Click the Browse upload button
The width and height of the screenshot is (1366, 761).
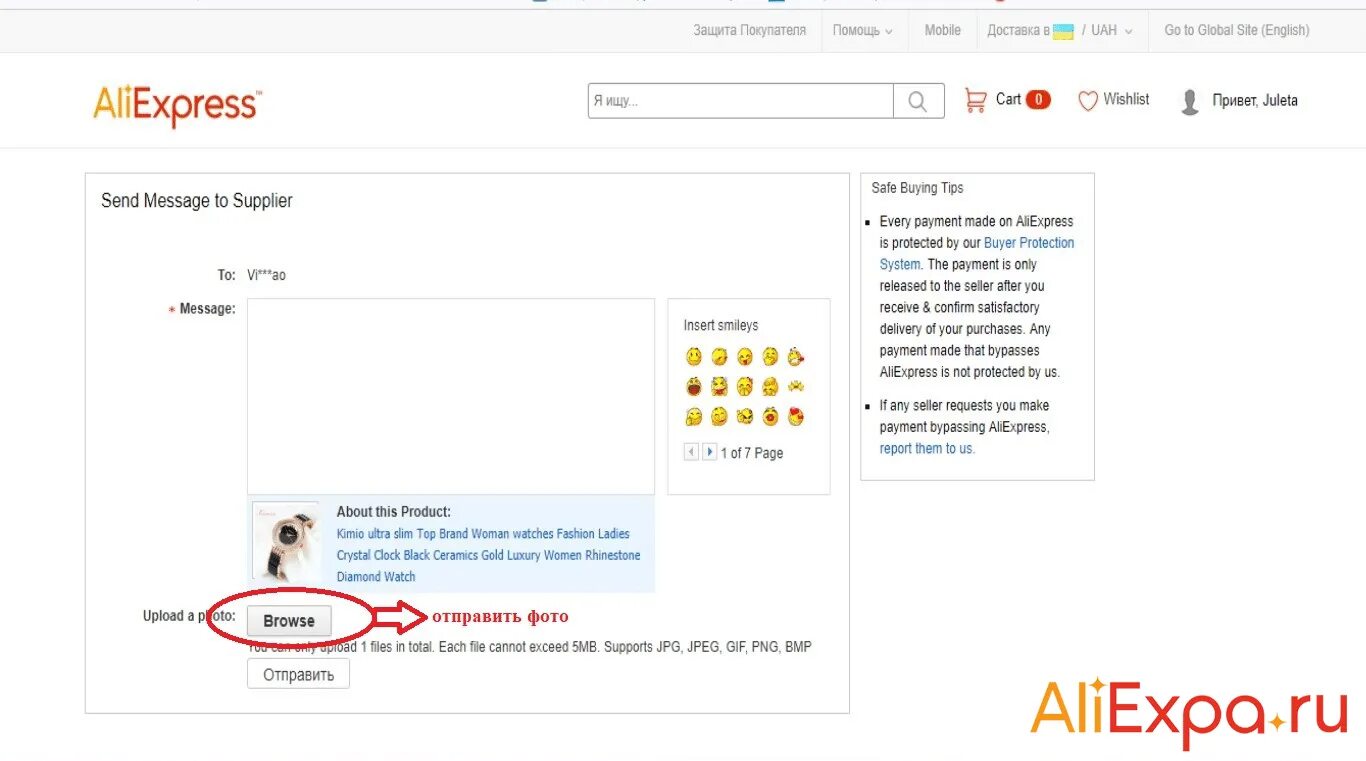[289, 621]
